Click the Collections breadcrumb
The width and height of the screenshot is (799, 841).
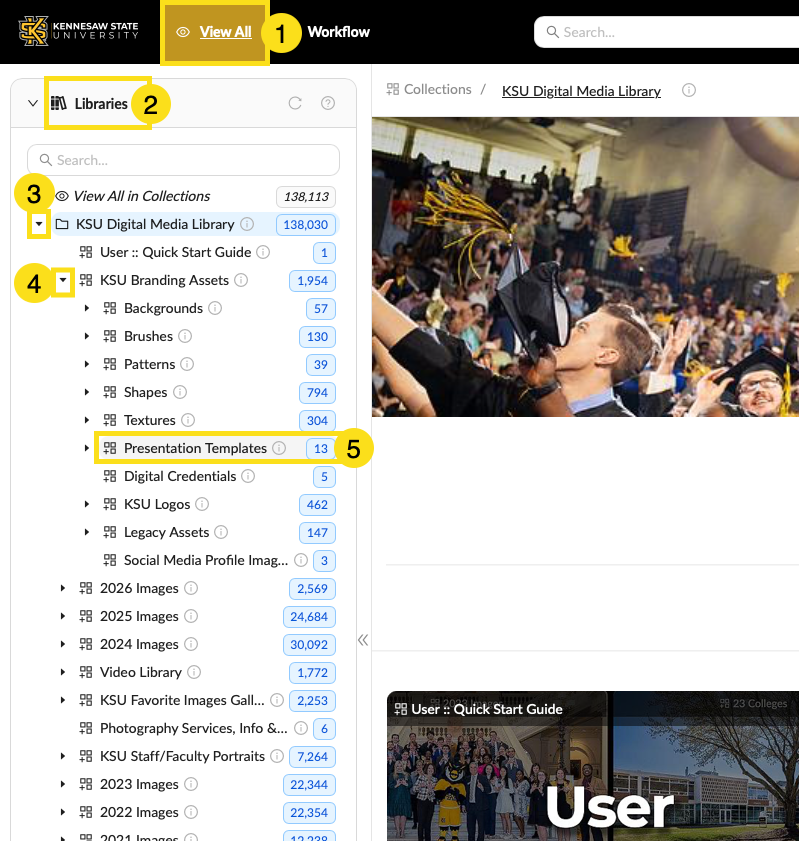point(429,90)
